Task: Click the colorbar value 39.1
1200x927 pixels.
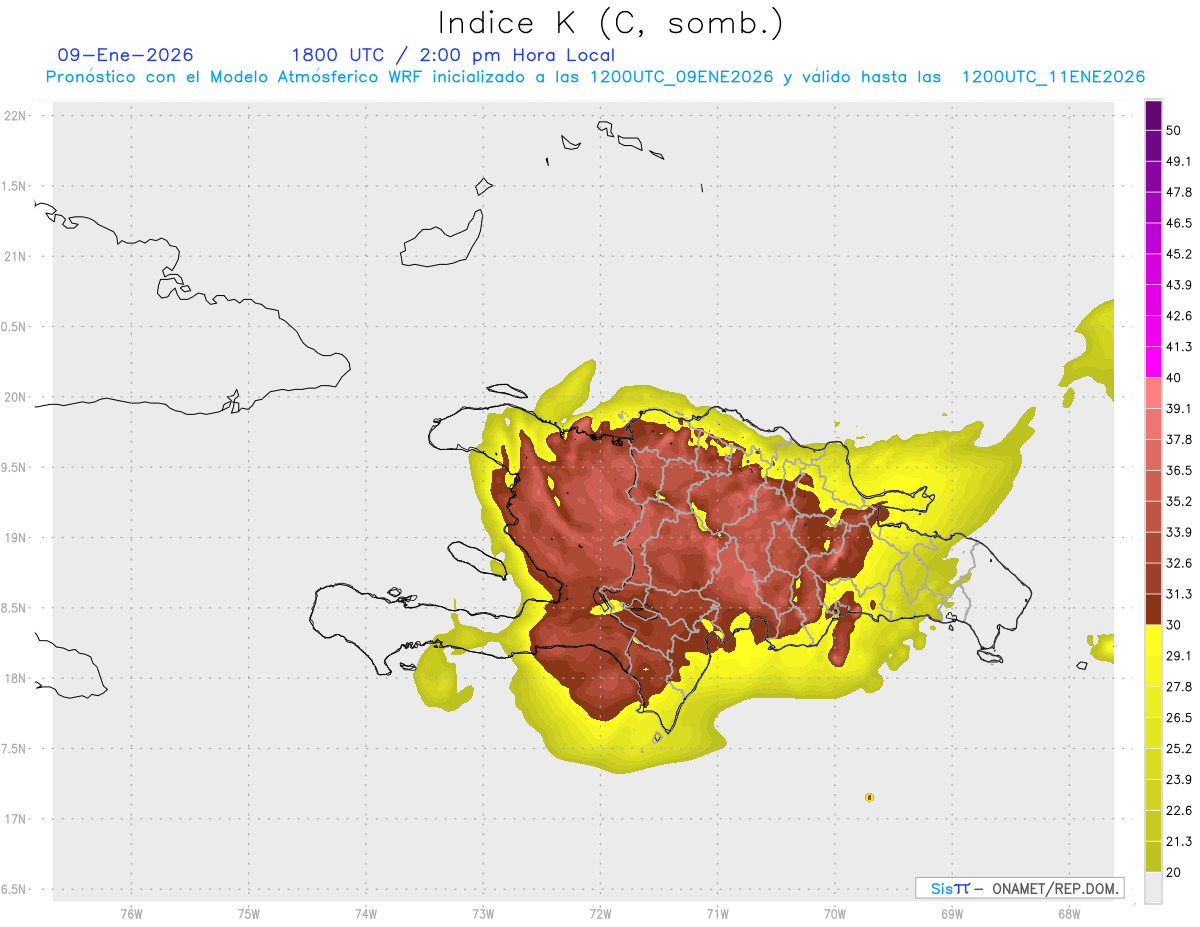Action: coord(1179,409)
